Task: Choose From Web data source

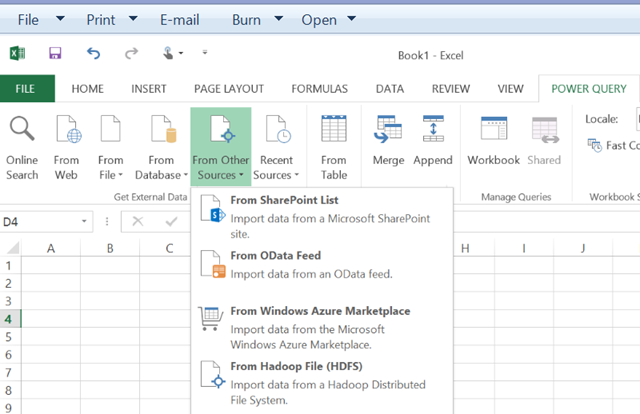Action: click(x=67, y=148)
